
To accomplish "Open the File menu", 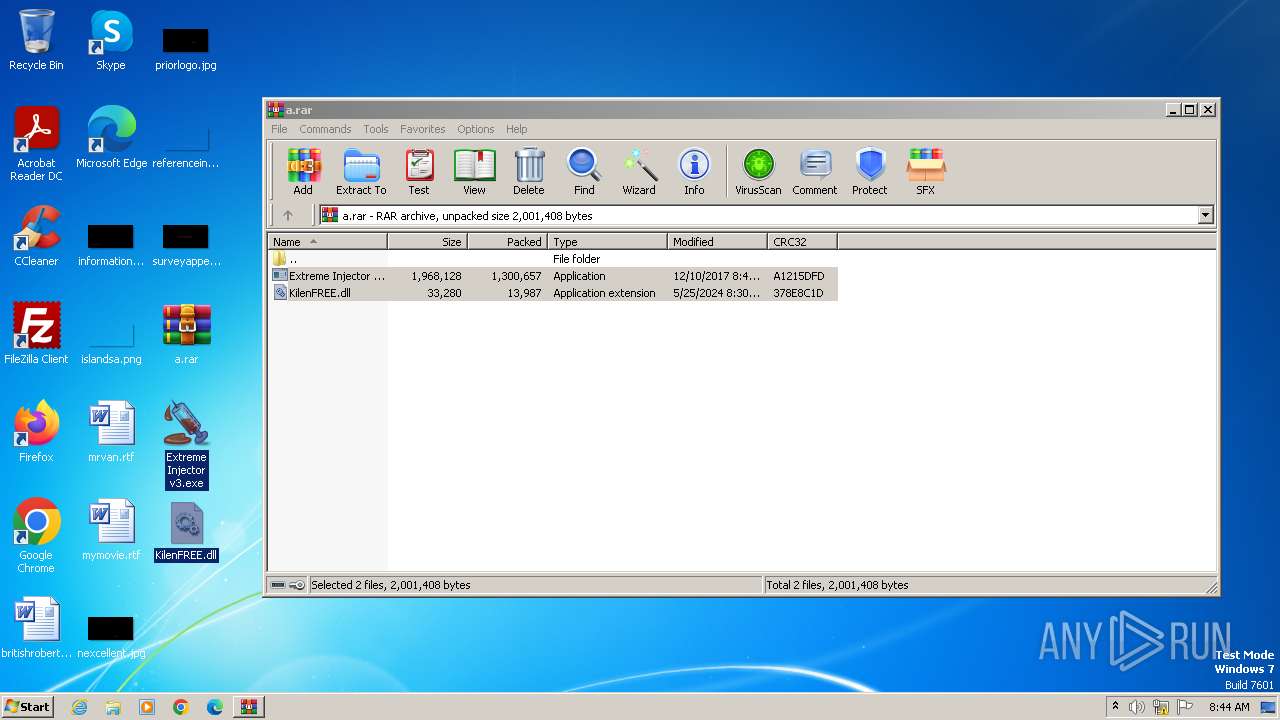I will pyautogui.click(x=279, y=129).
